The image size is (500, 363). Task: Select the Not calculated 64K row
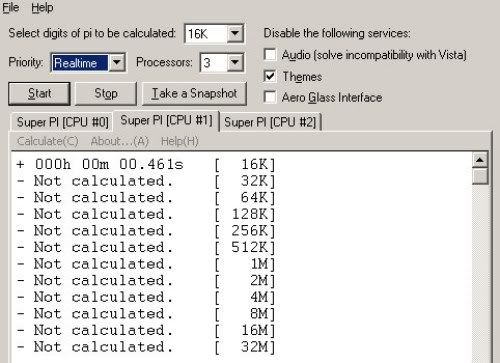[146, 198]
